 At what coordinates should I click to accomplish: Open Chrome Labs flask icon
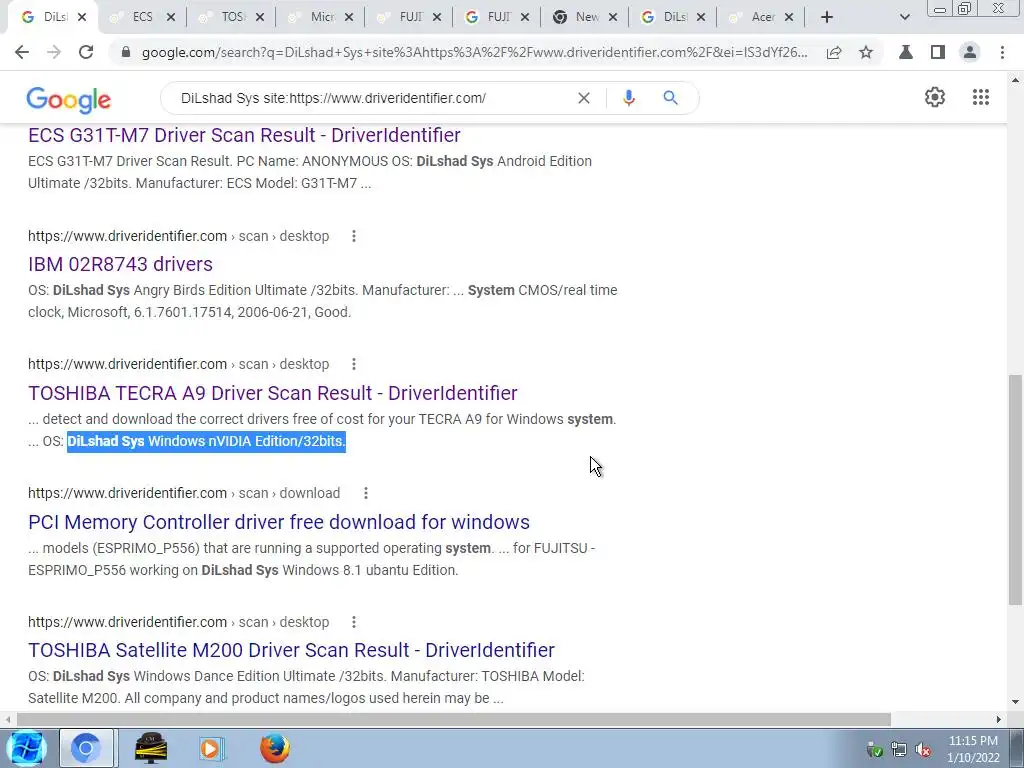[906, 52]
